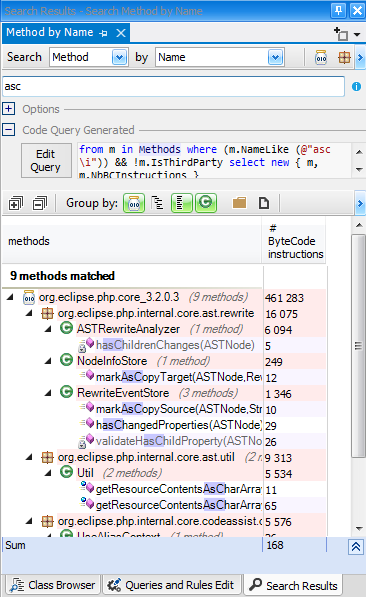
Task: Select getResourceContentsAsCharArray row with 11 instructions
Action: [x=179, y=489]
